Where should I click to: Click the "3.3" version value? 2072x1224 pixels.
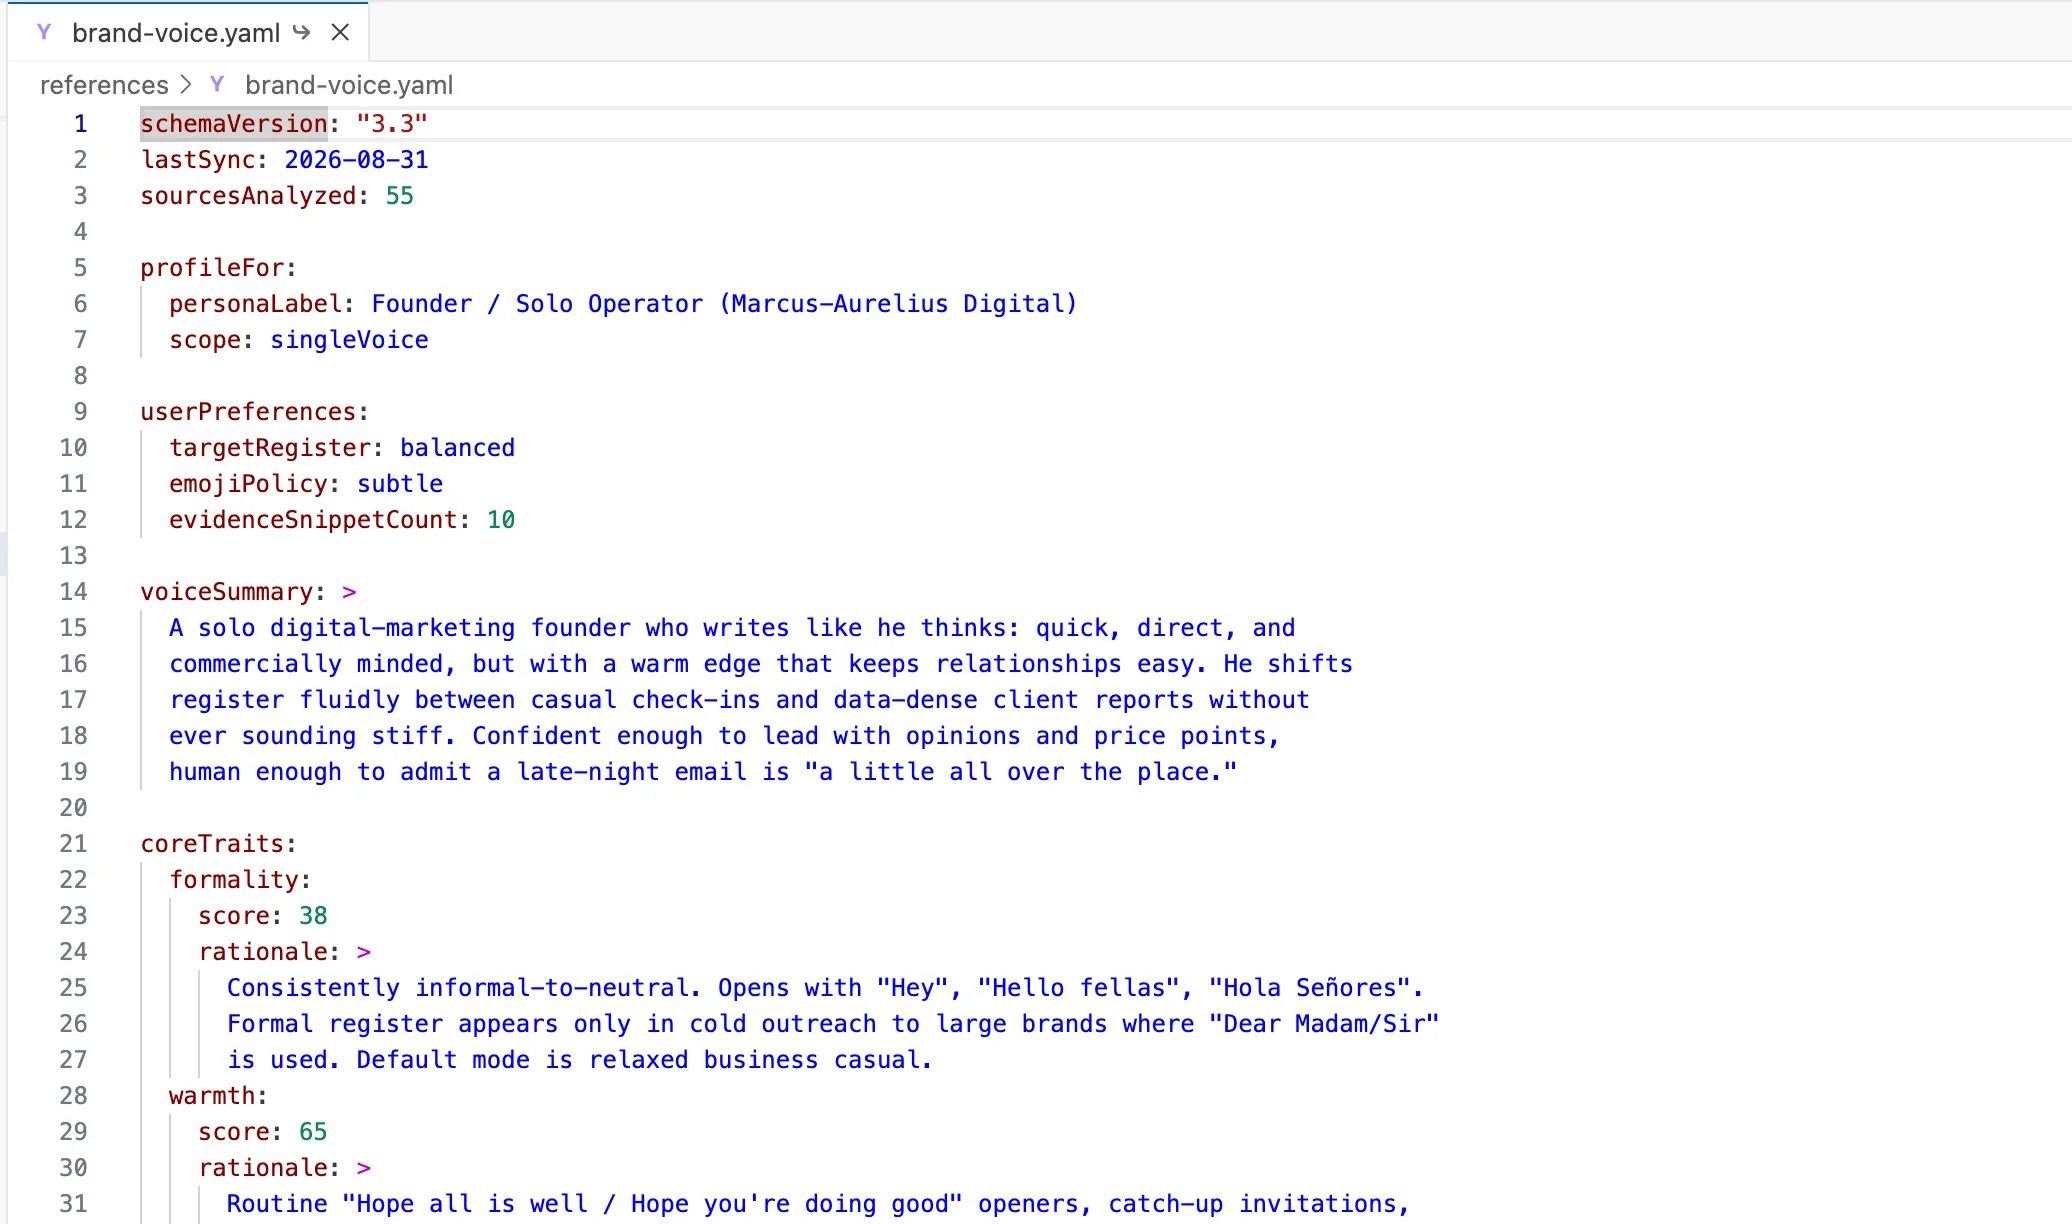click(392, 124)
